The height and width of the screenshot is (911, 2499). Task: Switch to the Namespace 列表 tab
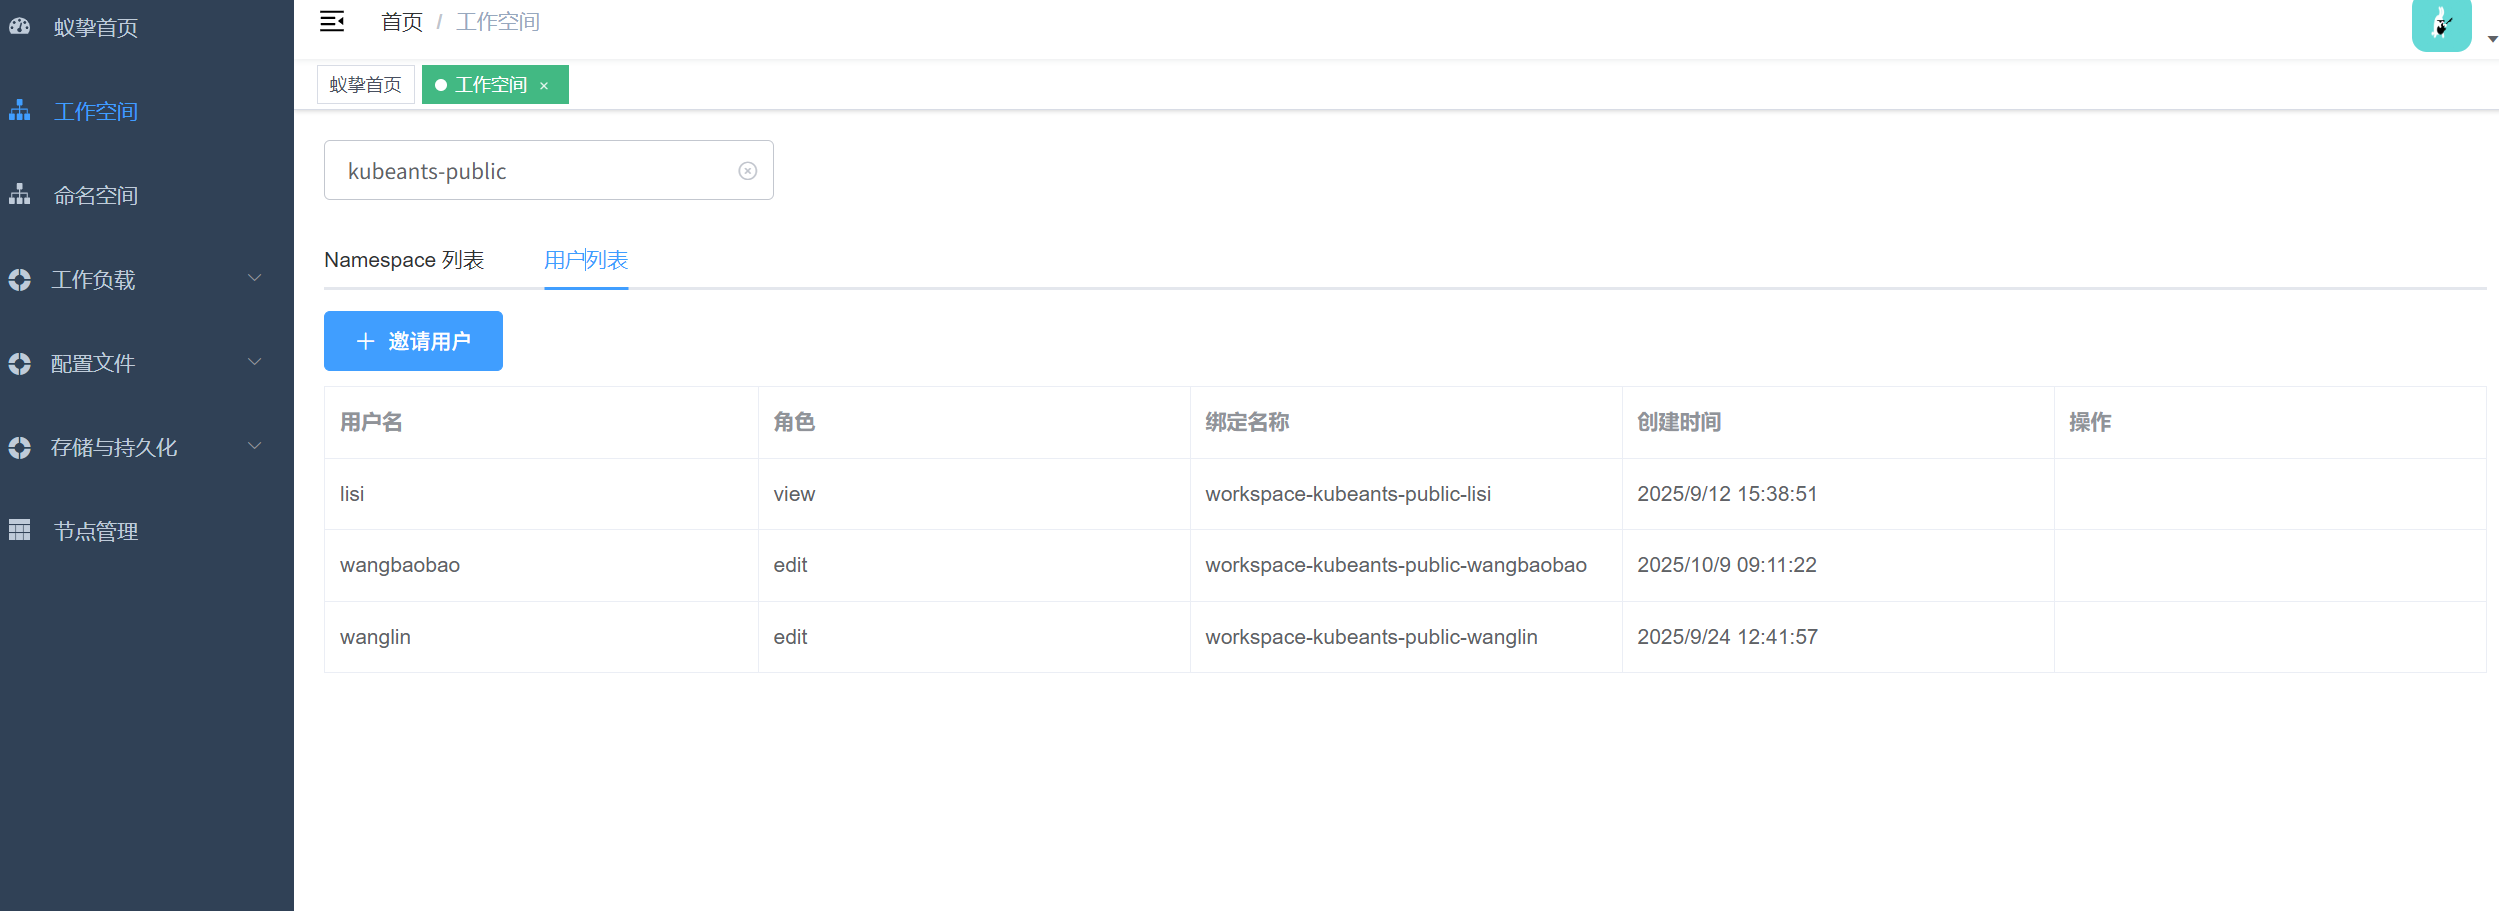(404, 260)
